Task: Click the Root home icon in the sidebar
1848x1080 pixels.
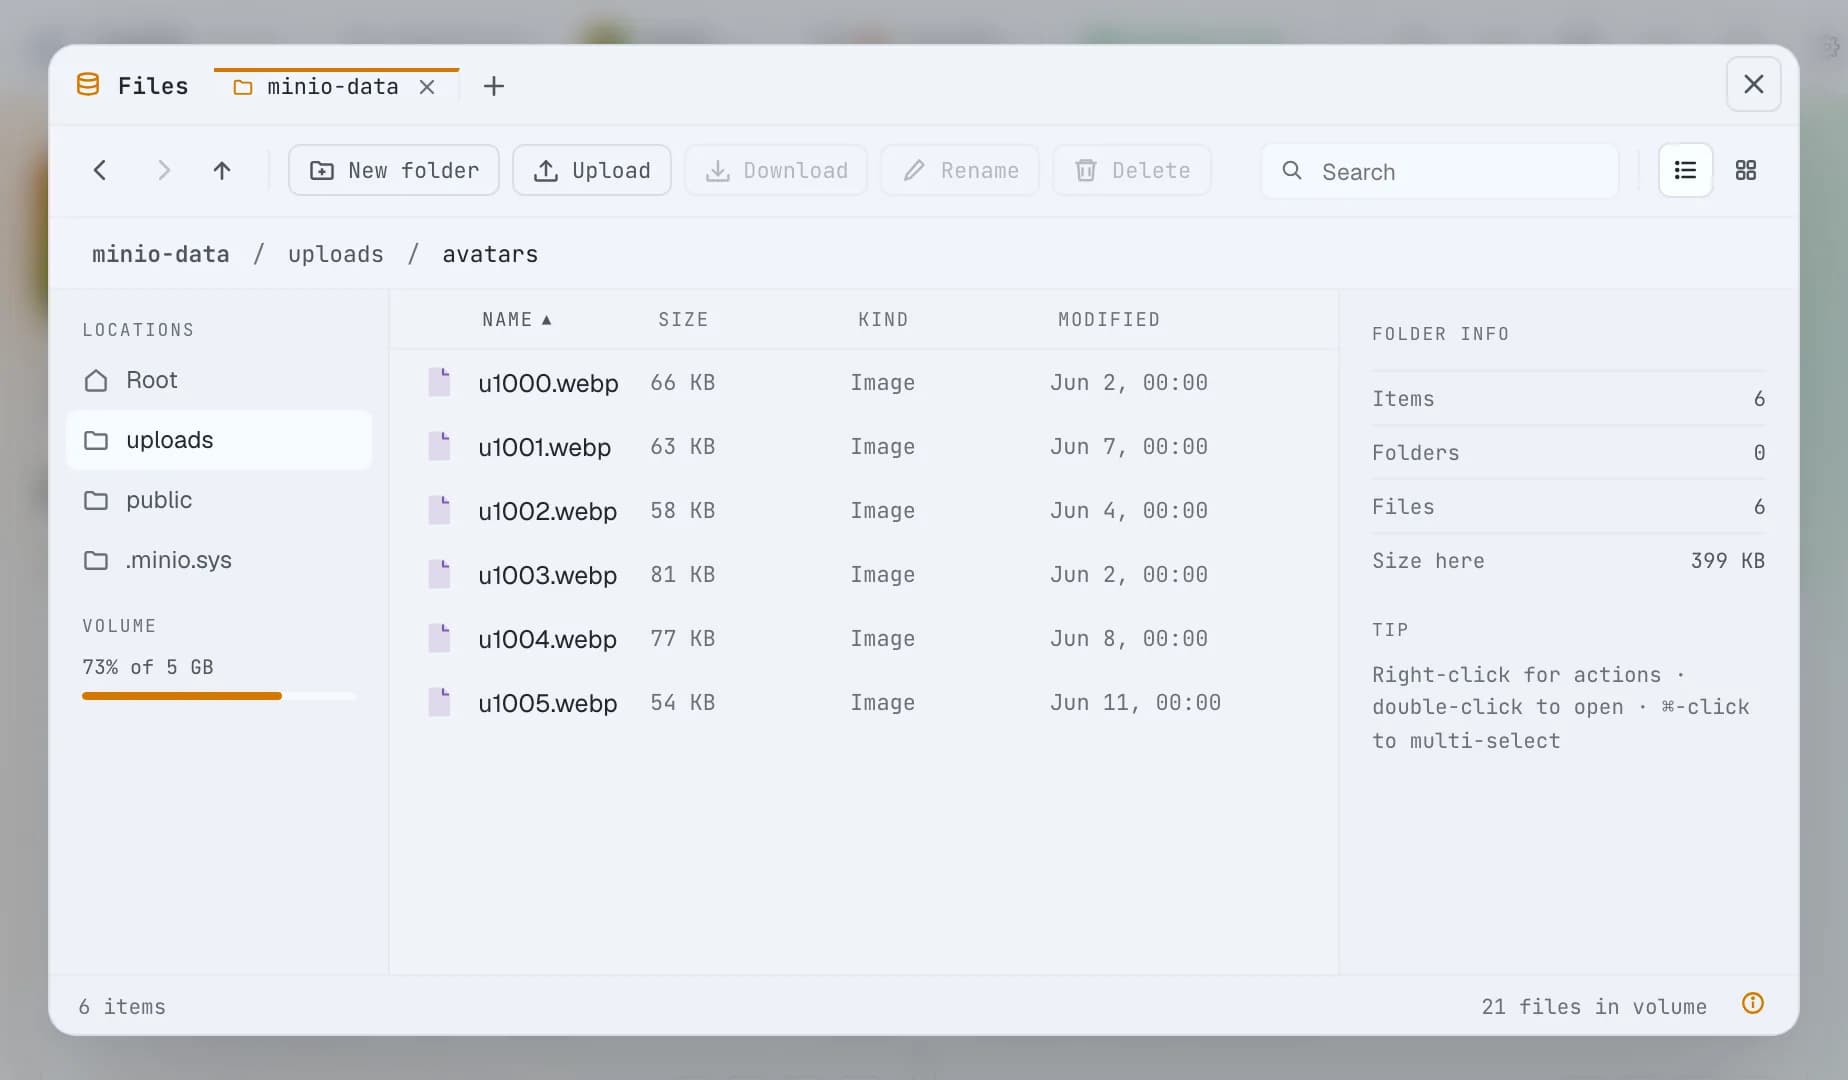Action: click(96, 380)
